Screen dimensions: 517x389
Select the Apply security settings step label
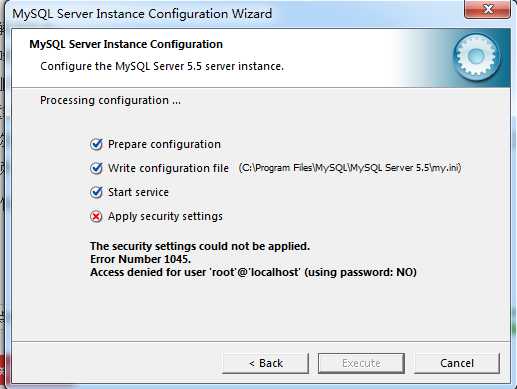[x=165, y=217]
